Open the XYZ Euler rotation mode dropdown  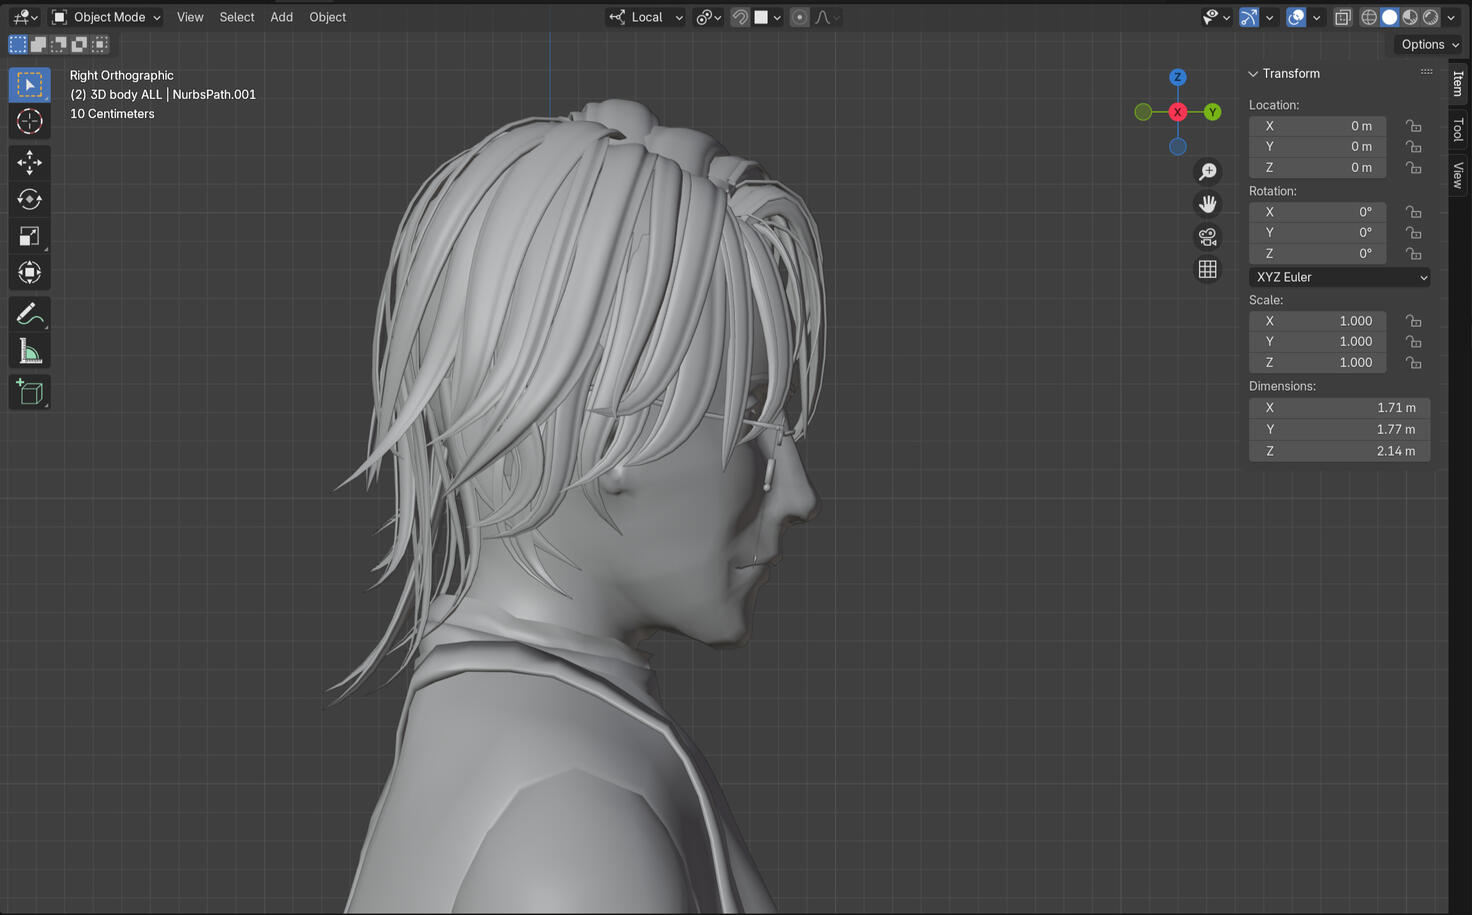tap(1339, 277)
